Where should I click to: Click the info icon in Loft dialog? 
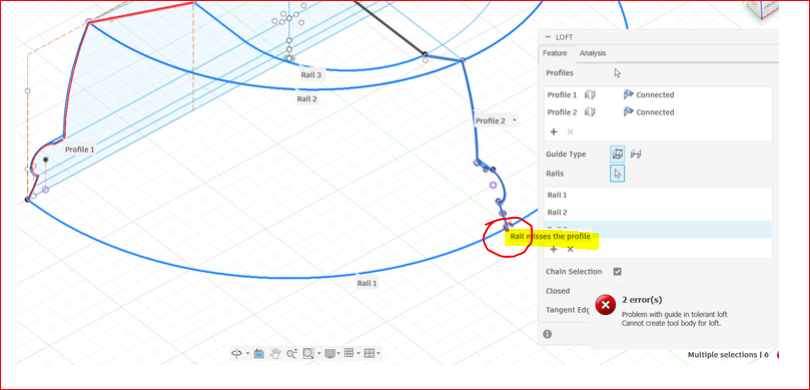(x=548, y=334)
